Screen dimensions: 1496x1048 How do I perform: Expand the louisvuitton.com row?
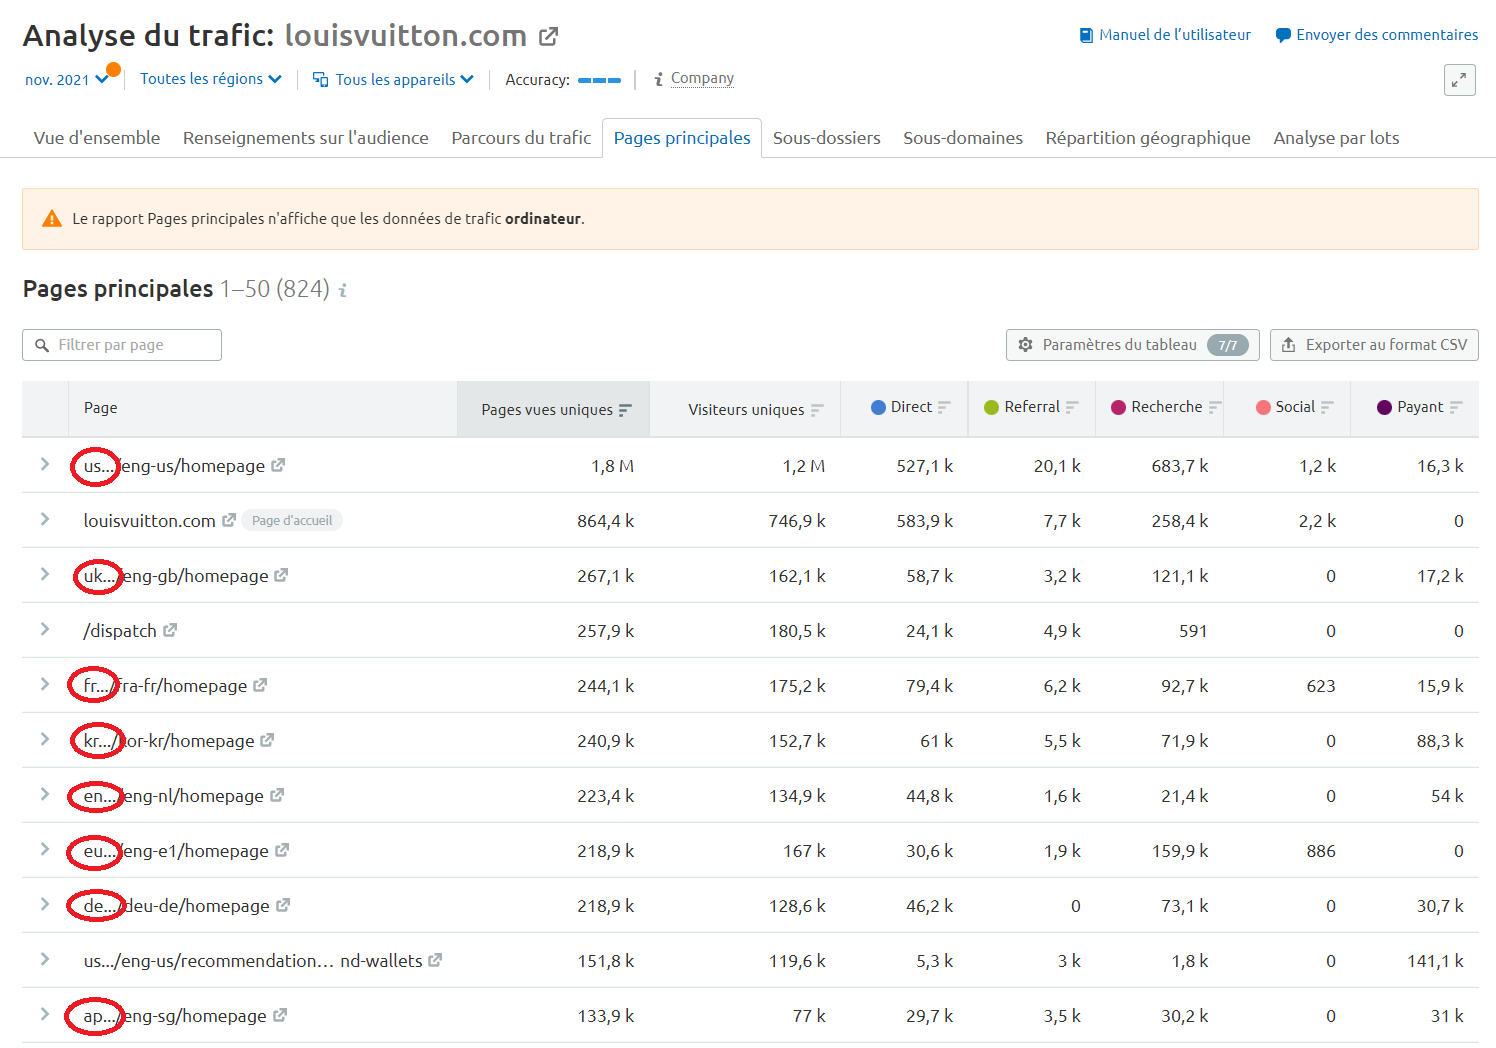(x=45, y=519)
